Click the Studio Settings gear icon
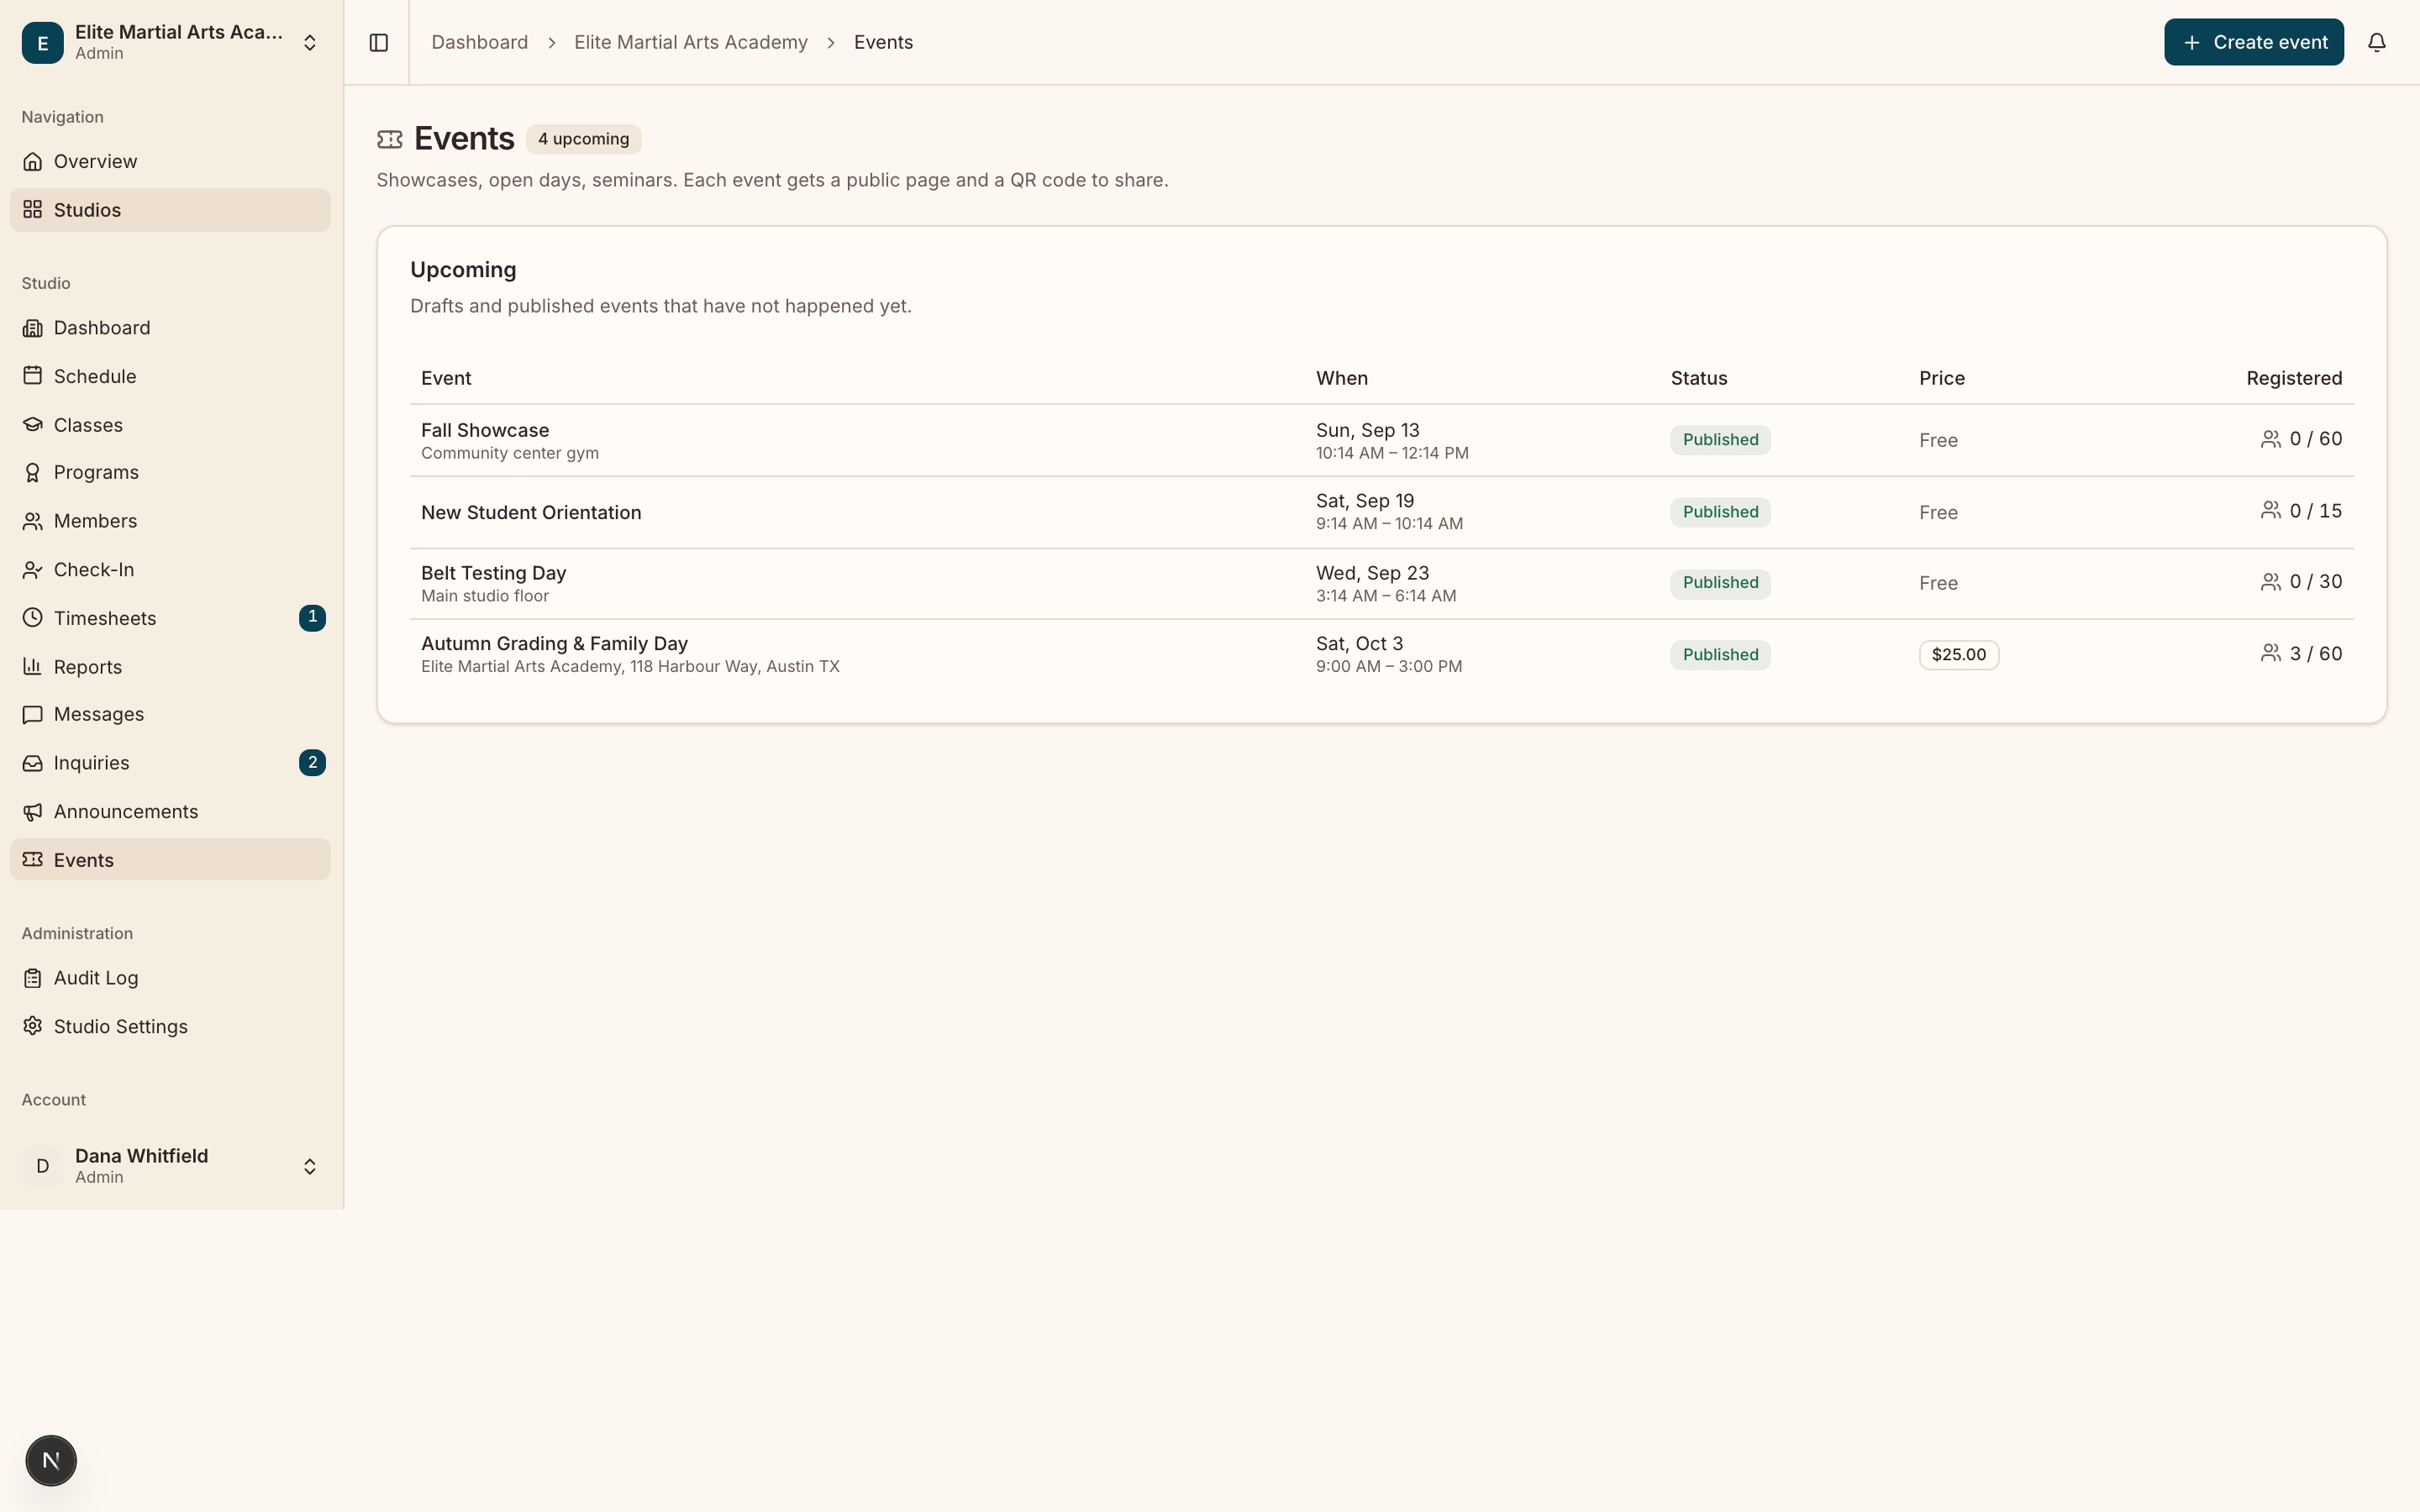2420x1512 pixels. pos(33,1027)
